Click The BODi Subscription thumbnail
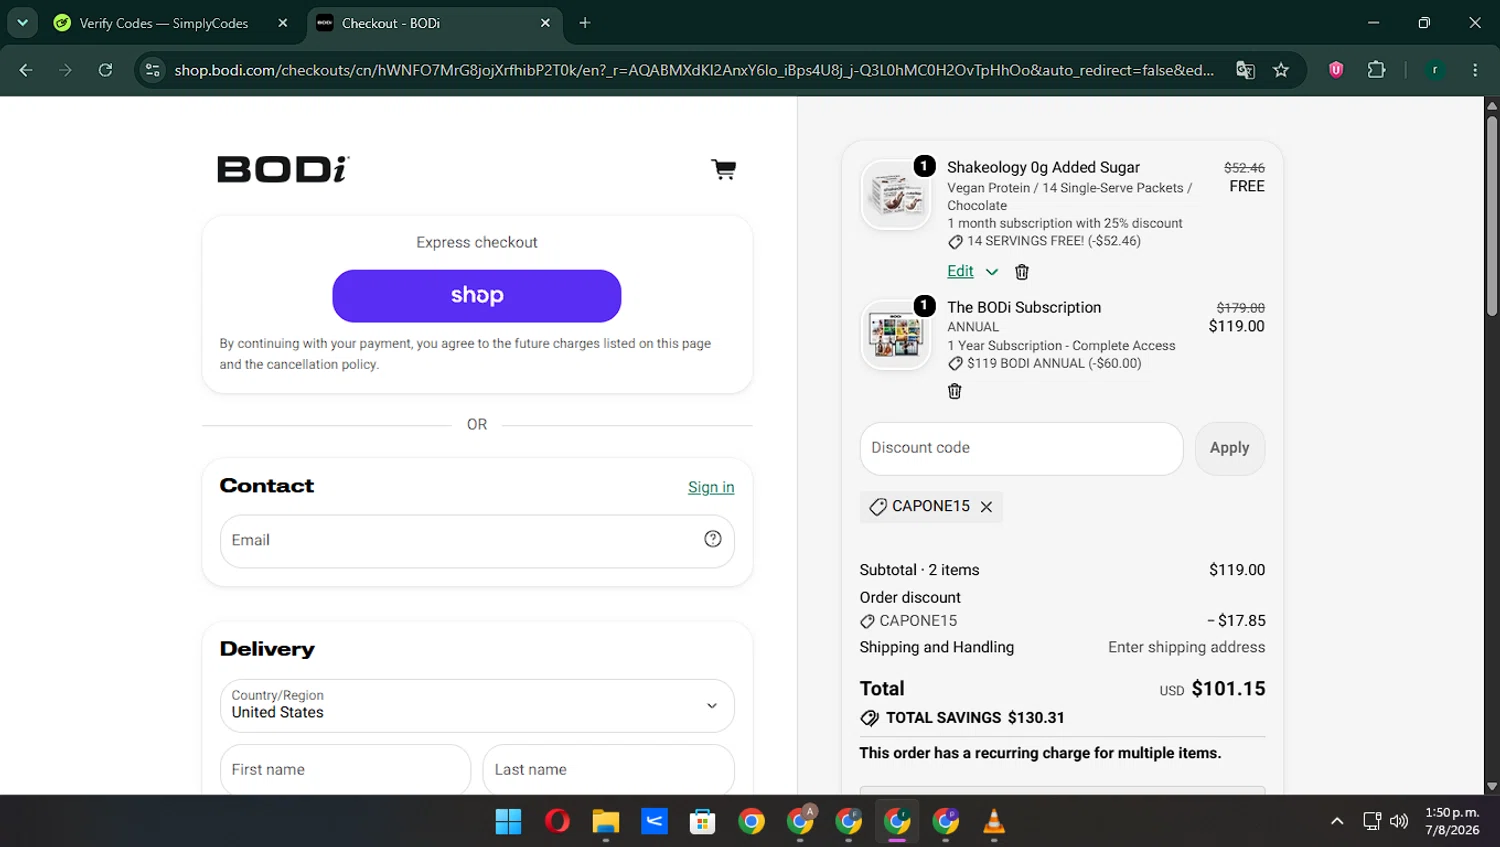 (896, 335)
